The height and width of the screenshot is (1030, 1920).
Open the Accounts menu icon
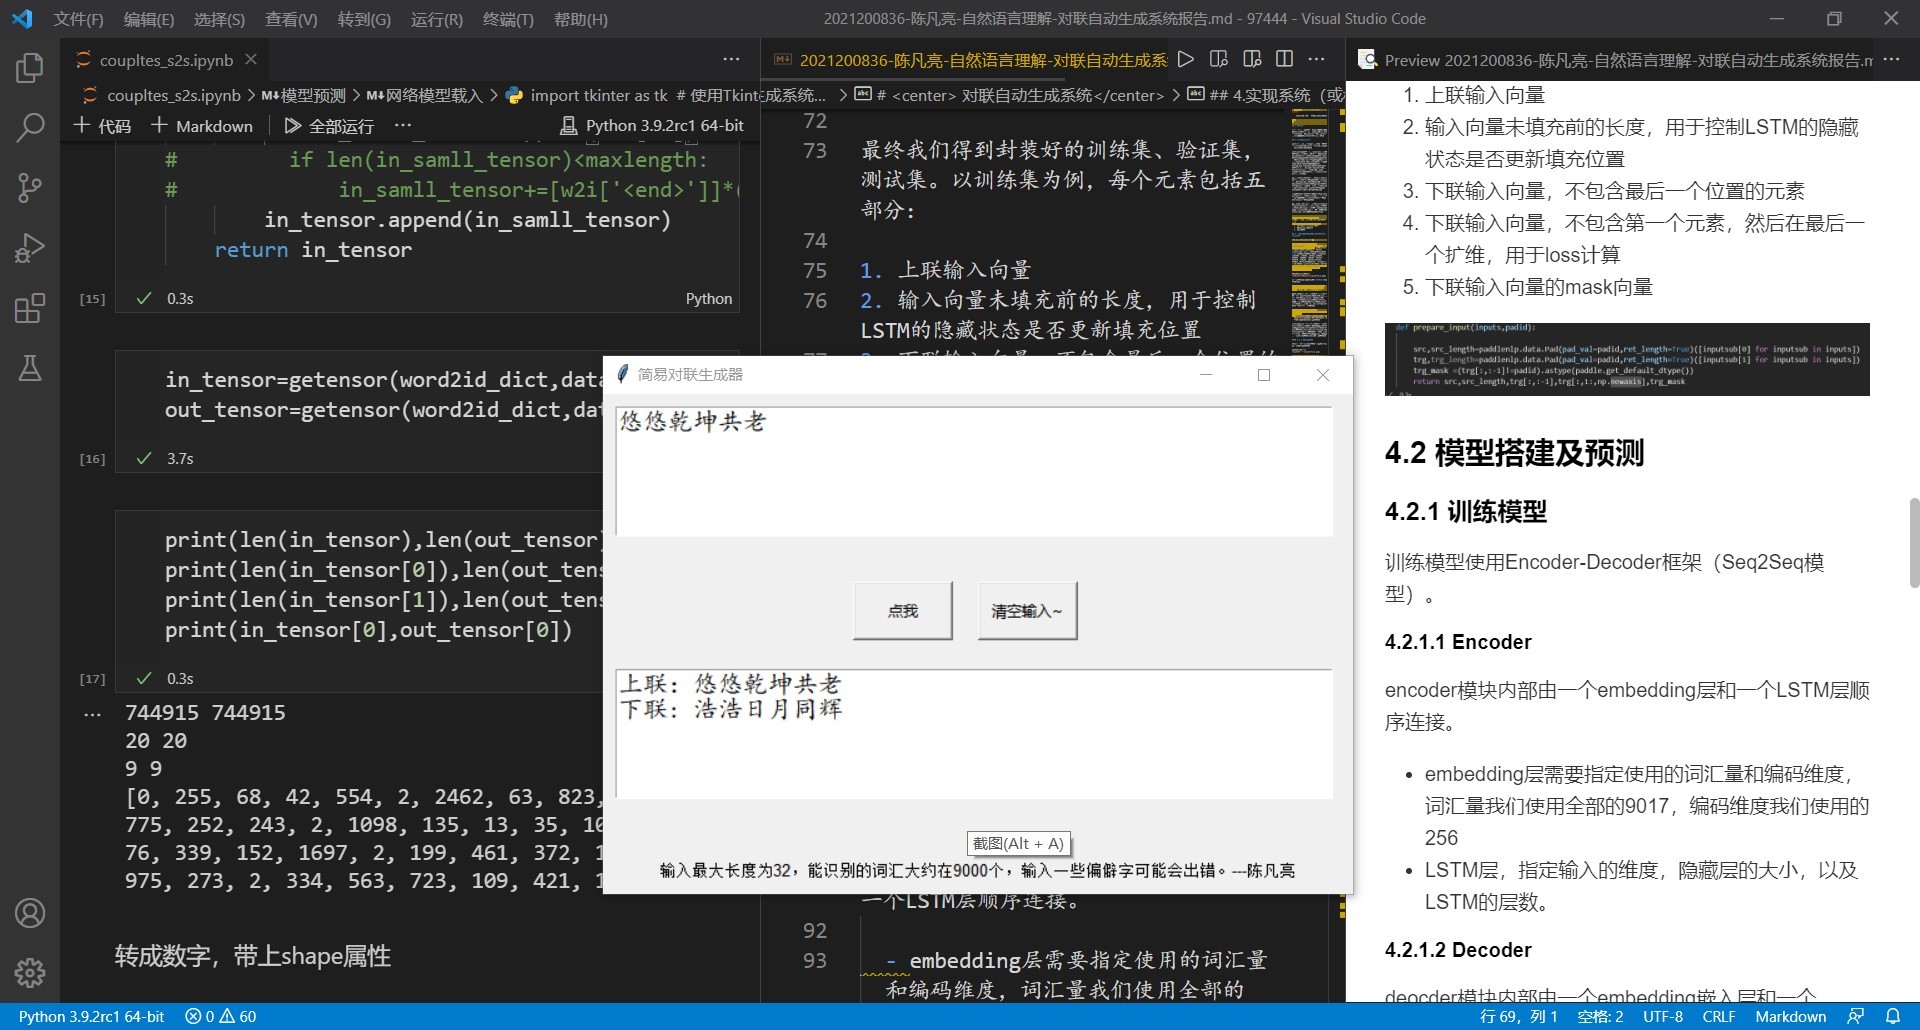30,913
